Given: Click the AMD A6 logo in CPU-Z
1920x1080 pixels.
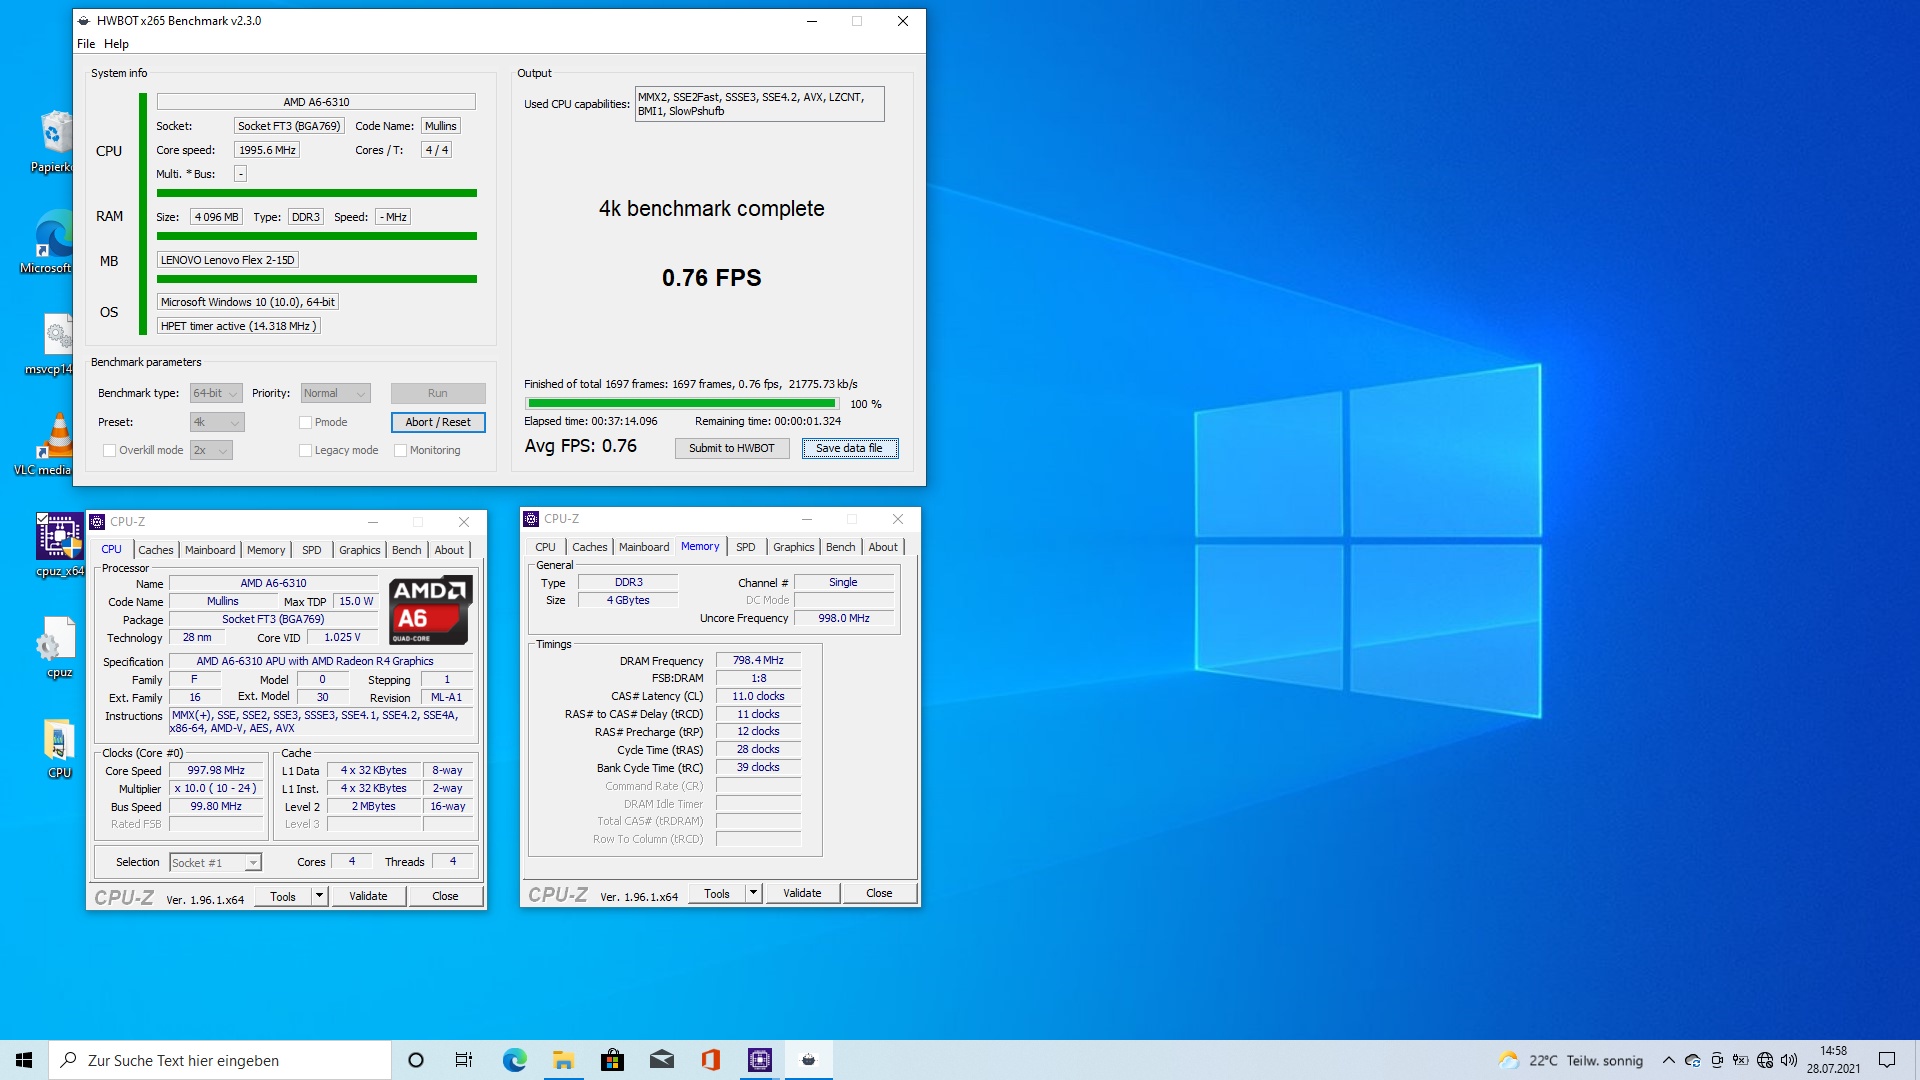Looking at the screenshot, I should click(430, 609).
